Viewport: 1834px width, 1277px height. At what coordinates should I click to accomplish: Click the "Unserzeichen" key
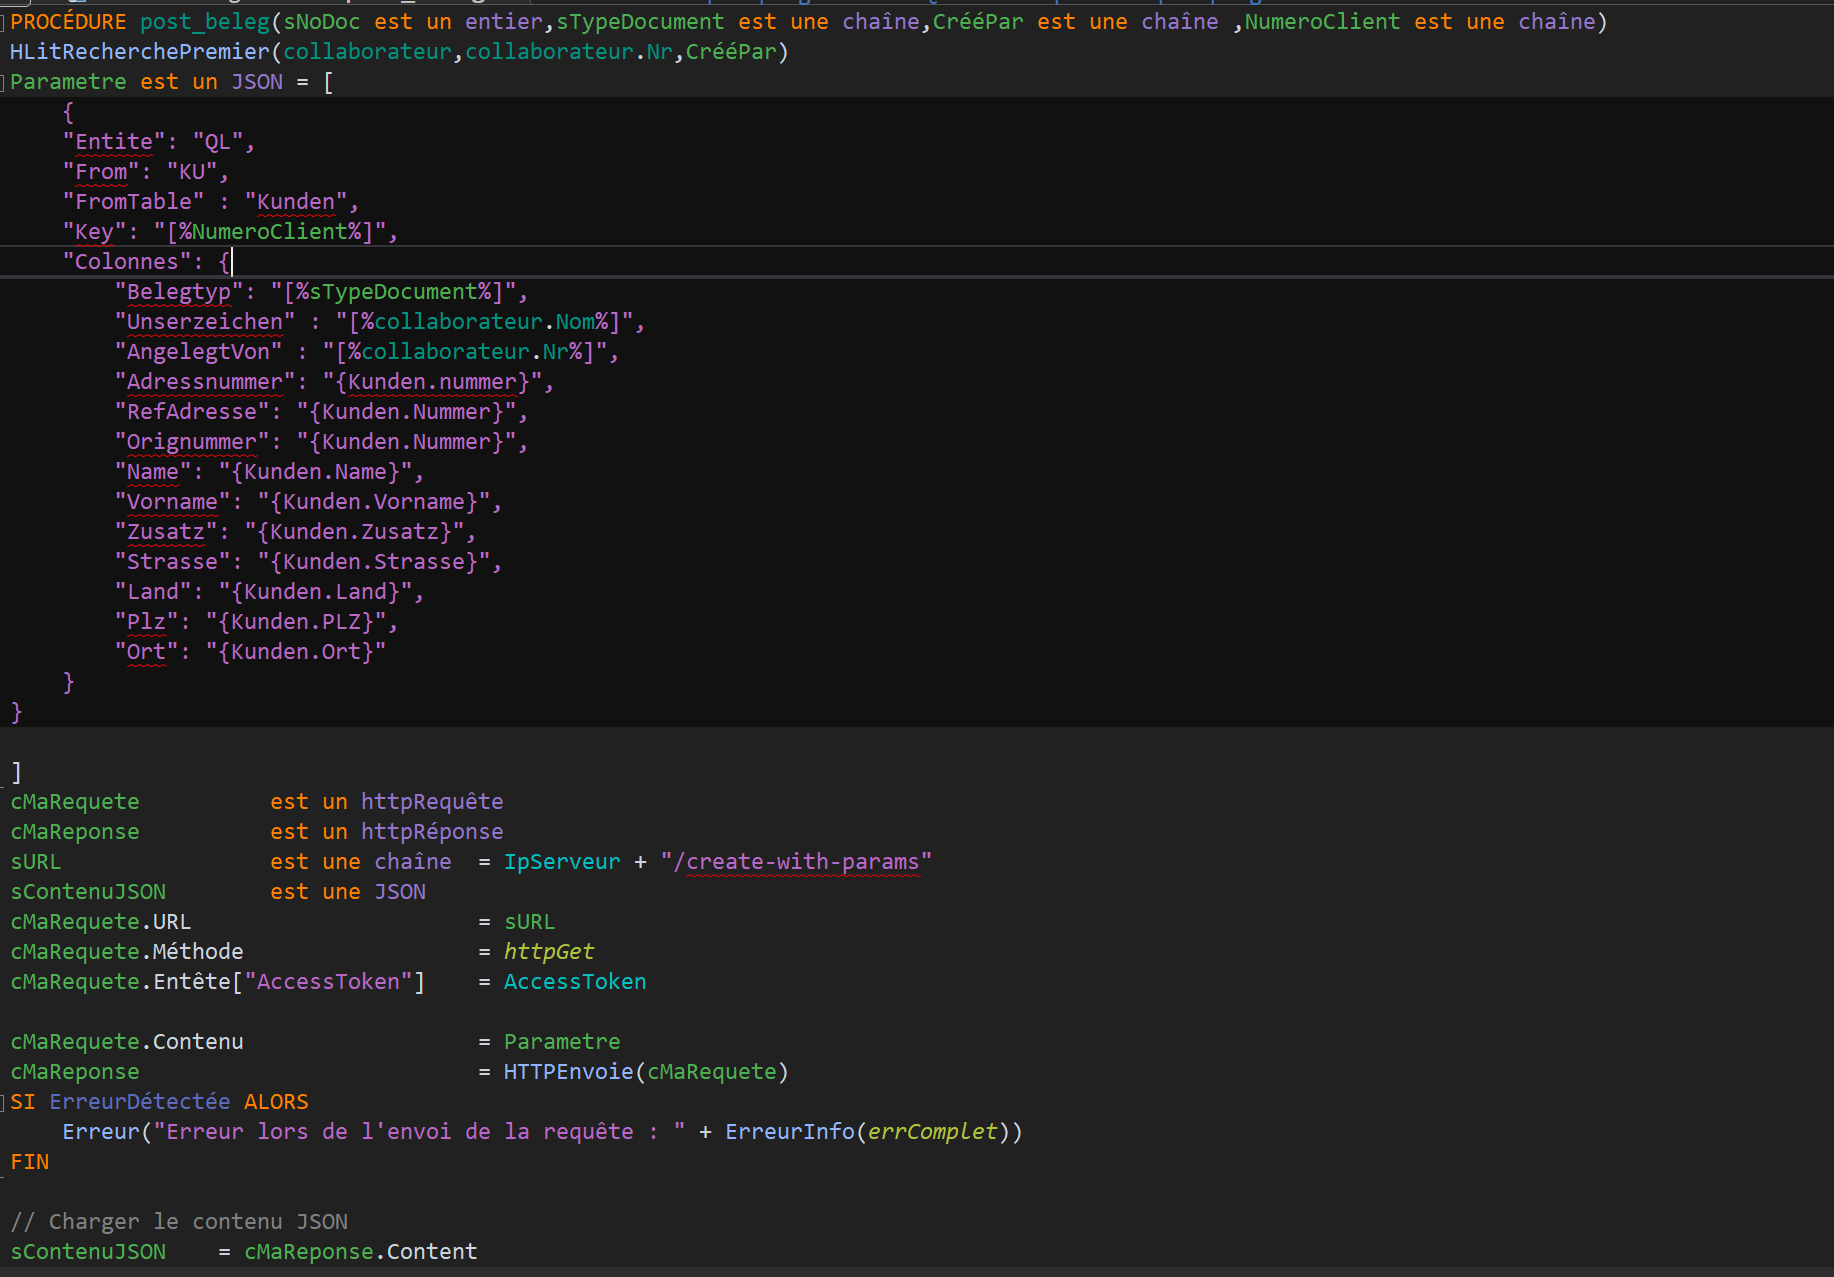click(x=205, y=322)
